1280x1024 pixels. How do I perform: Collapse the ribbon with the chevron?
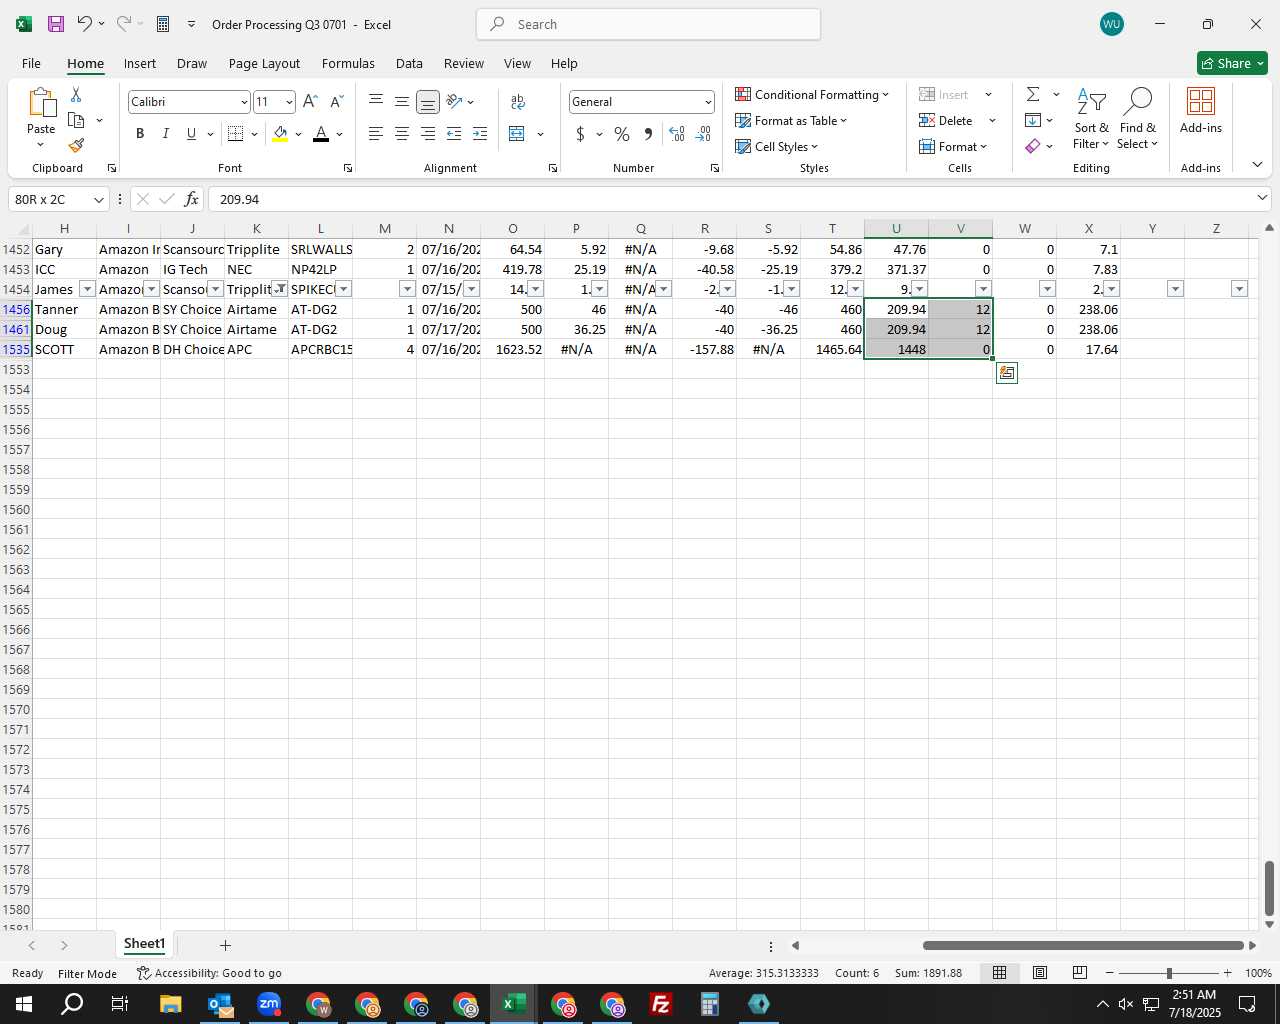tap(1257, 165)
